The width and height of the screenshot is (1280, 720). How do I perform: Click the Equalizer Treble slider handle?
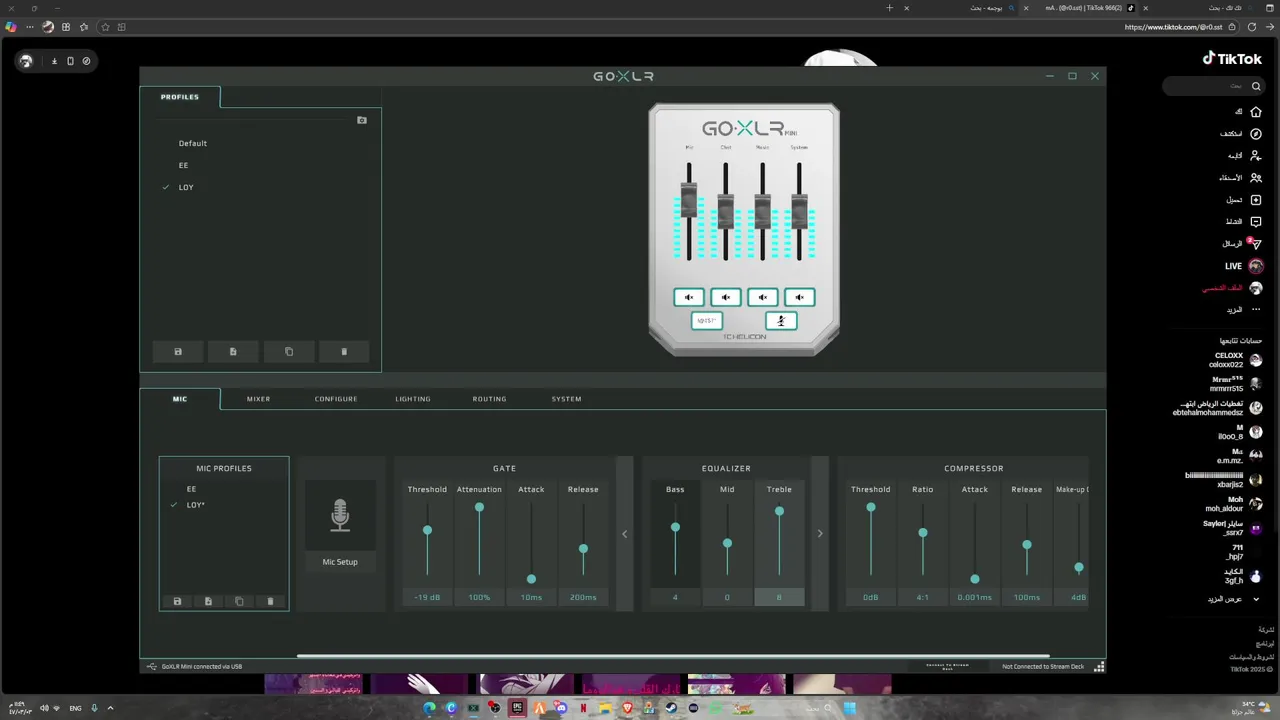(x=779, y=511)
